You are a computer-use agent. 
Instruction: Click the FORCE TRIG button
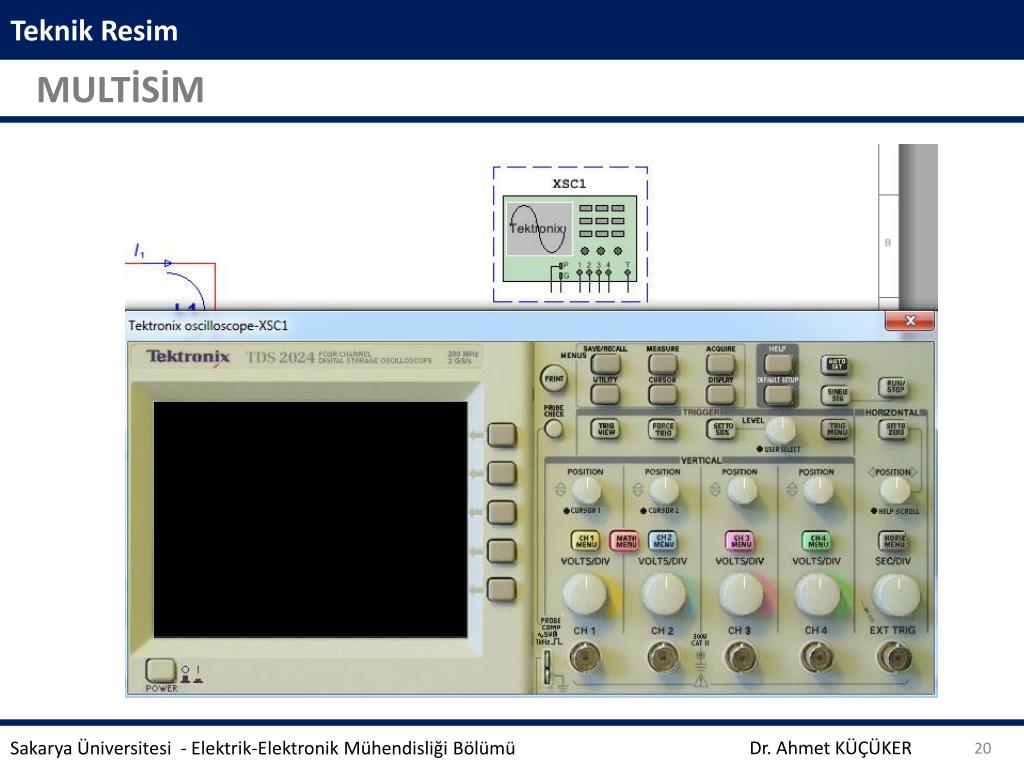(663, 429)
